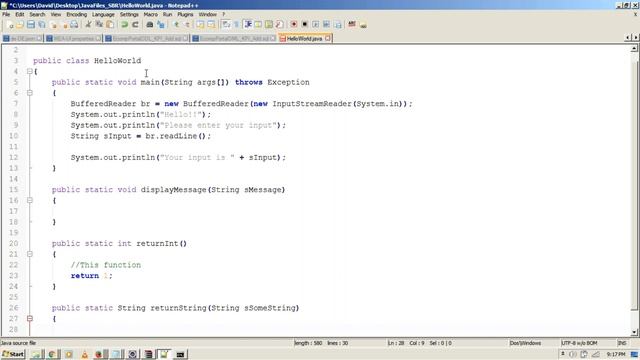
Task: Collapse the returnInt fold on line 21
Action: coord(30,254)
